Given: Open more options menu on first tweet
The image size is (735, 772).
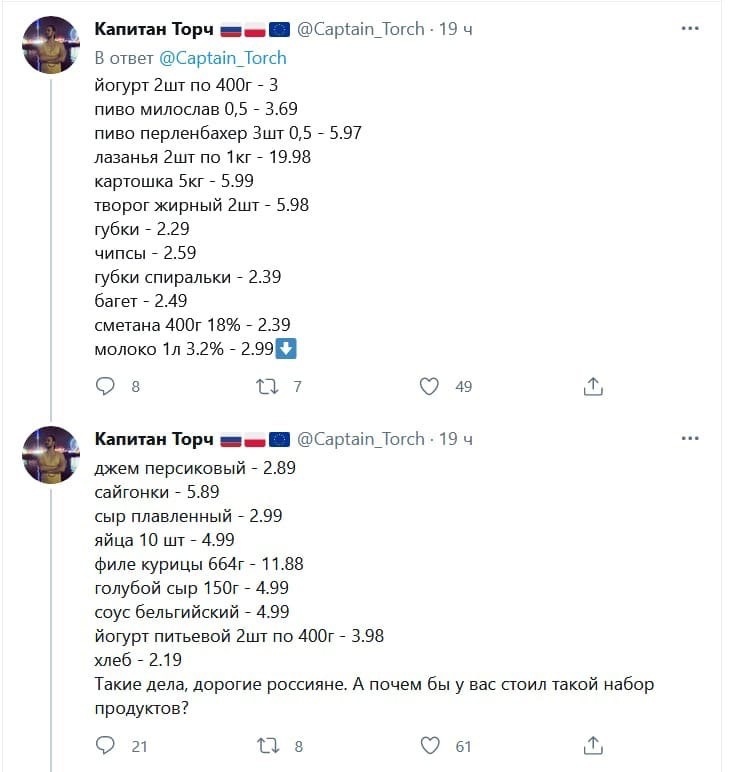Looking at the screenshot, I should (690, 29).
